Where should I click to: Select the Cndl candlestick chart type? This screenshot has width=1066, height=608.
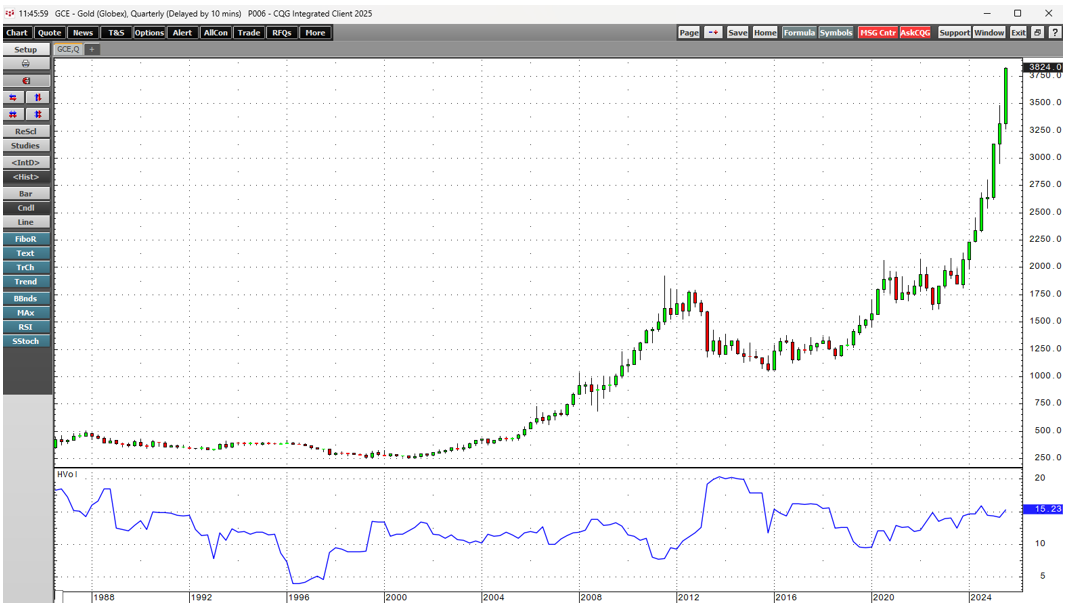tap(26, 208)
